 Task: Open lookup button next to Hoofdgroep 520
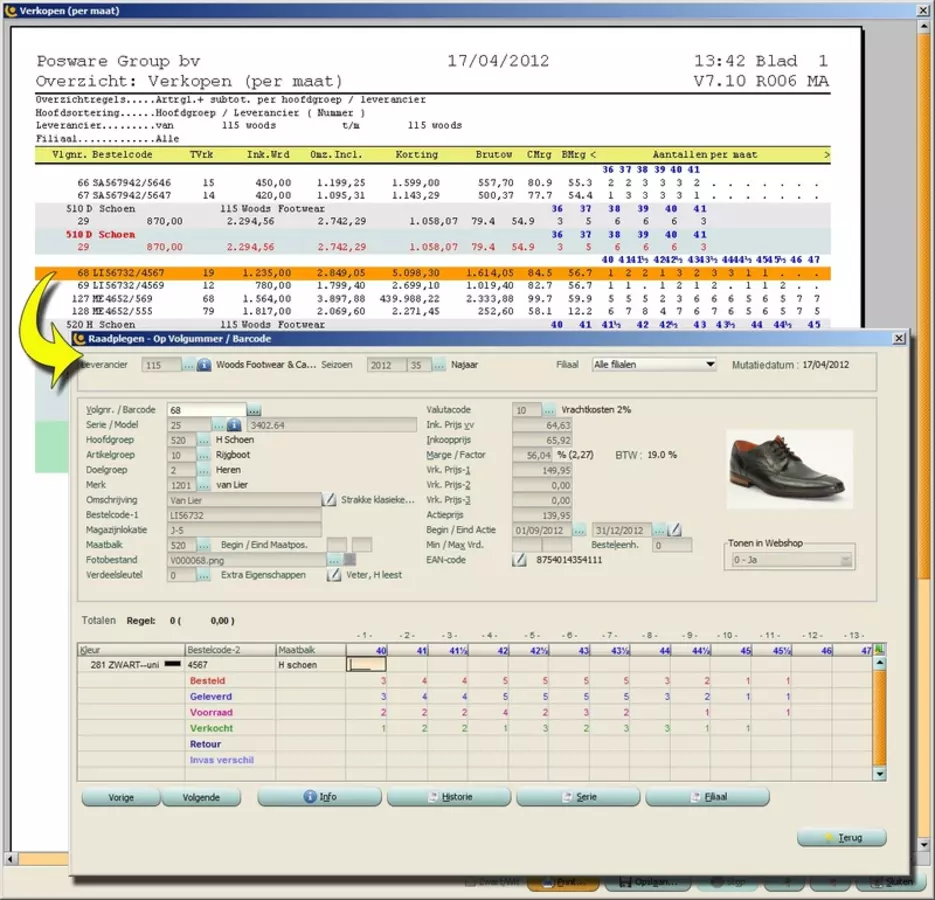(204, 440)
